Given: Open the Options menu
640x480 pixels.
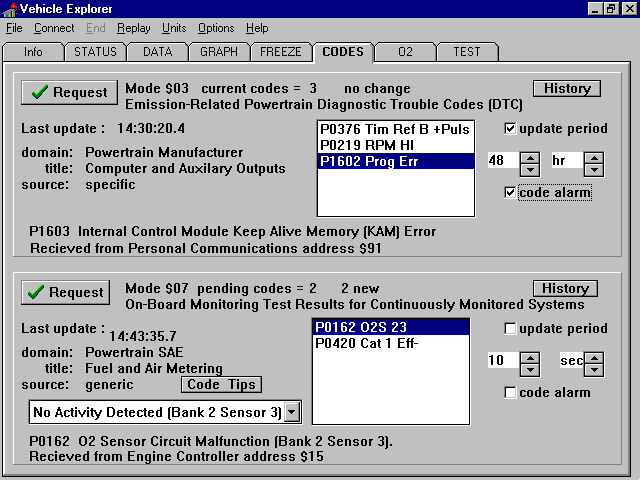Looking at the screenshot, I should pyautogui.click(x=216, y=28).
